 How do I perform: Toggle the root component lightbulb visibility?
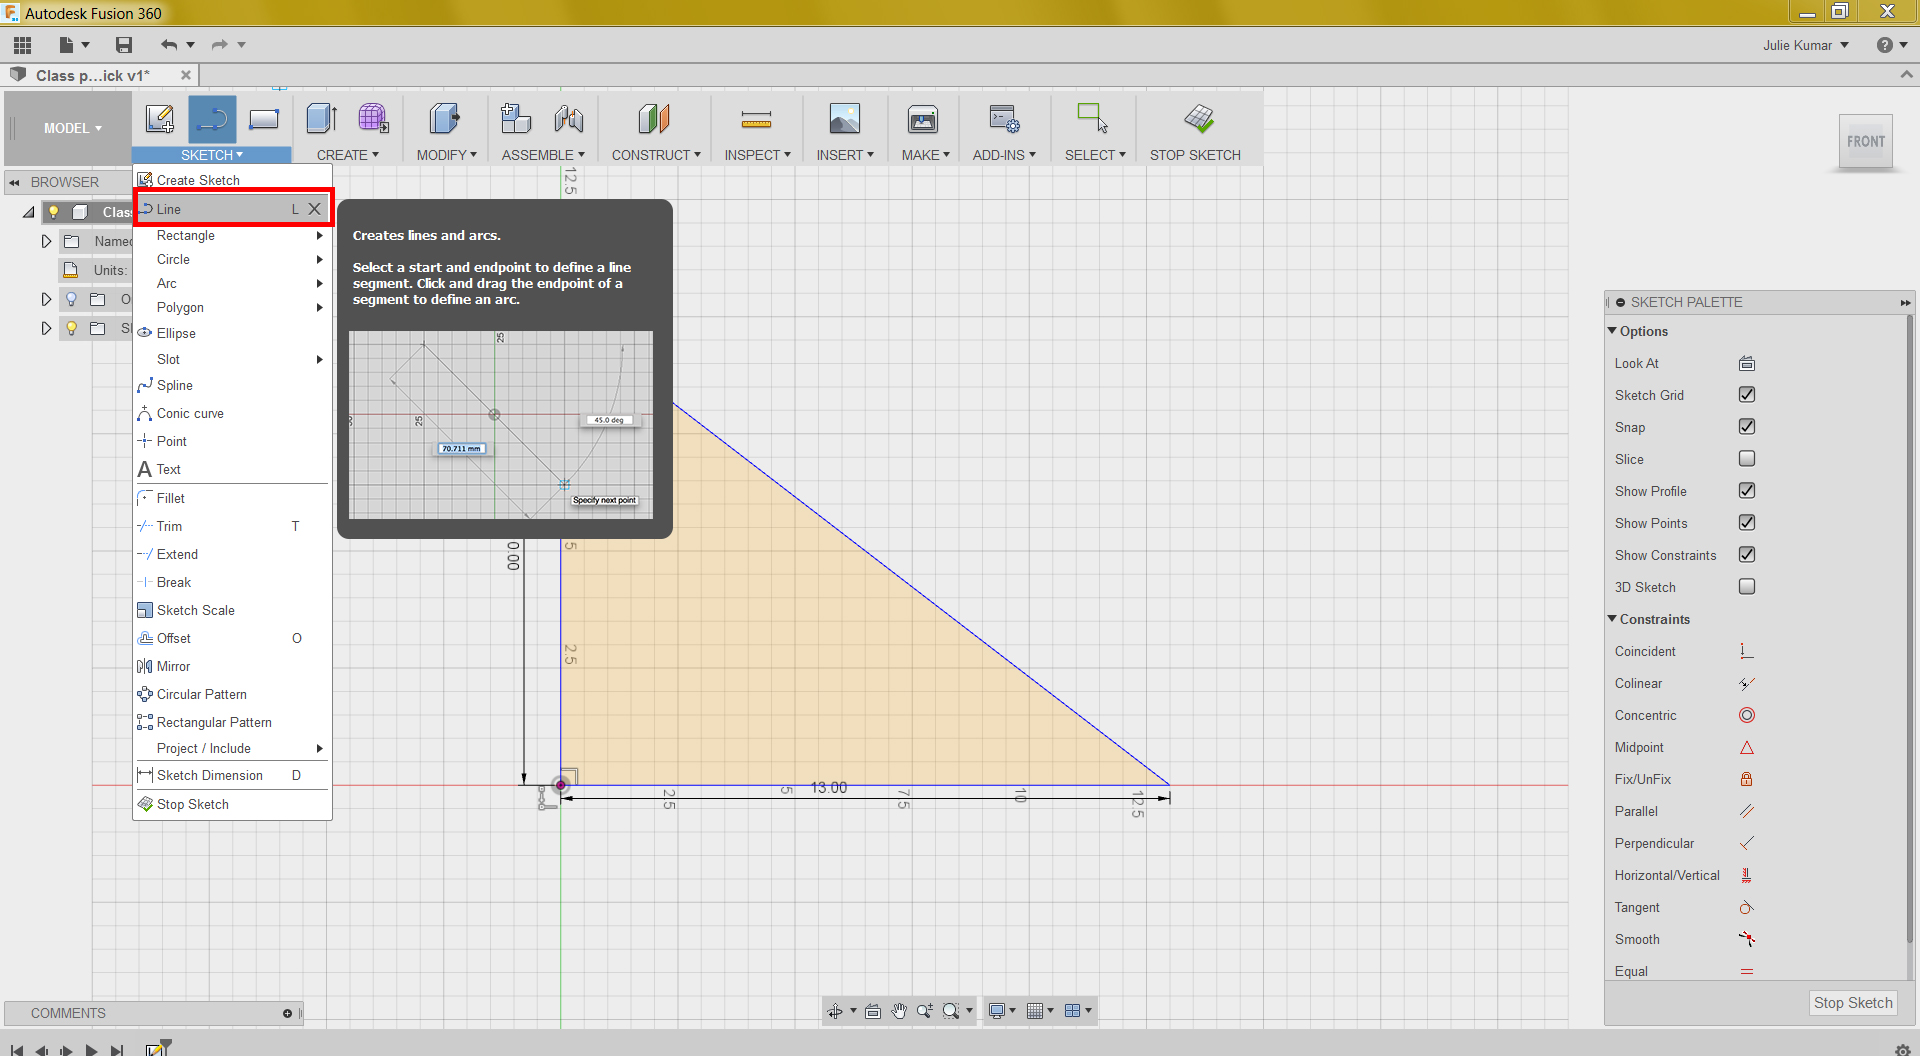54,212
